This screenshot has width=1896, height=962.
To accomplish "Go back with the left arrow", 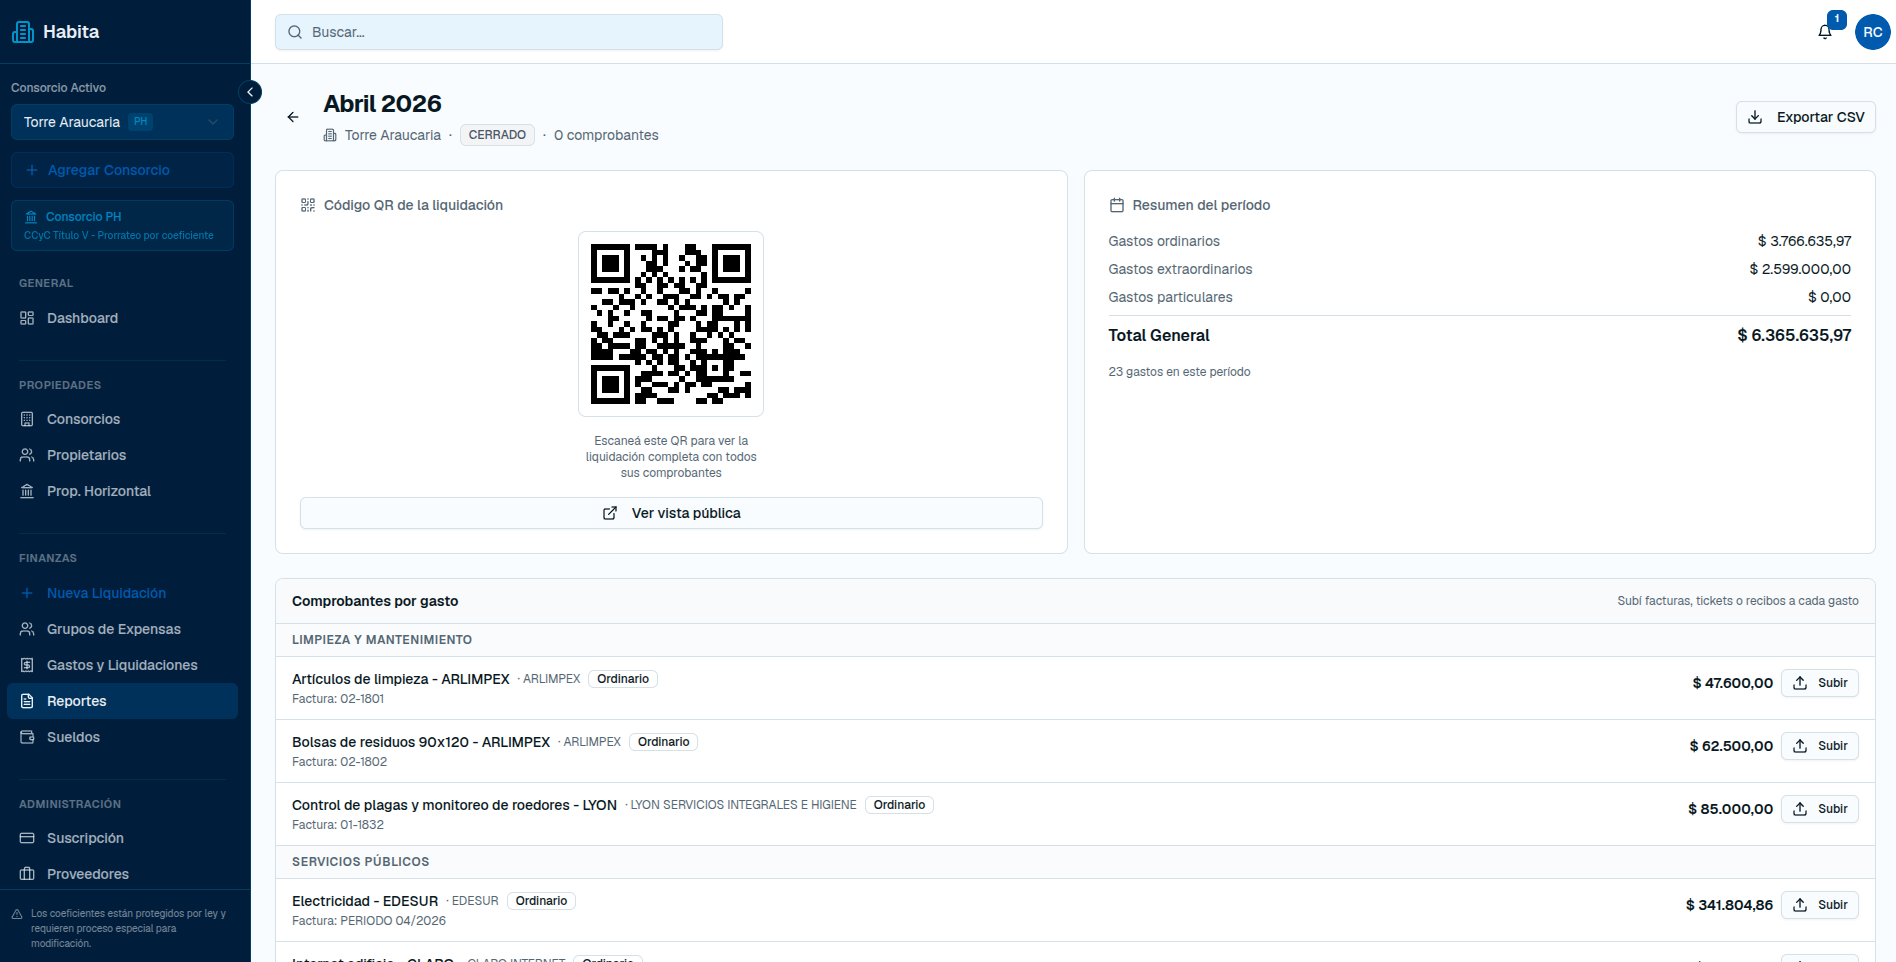I will (293, 117).
